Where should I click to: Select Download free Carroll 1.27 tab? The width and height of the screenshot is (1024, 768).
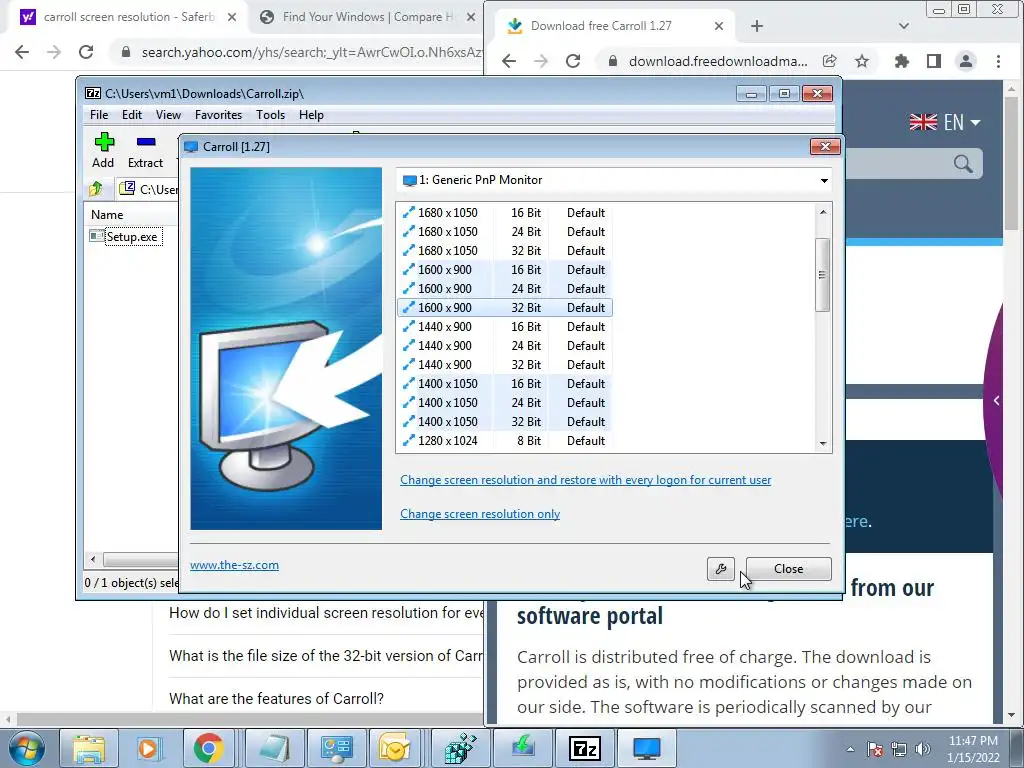(x=601, y=26)
